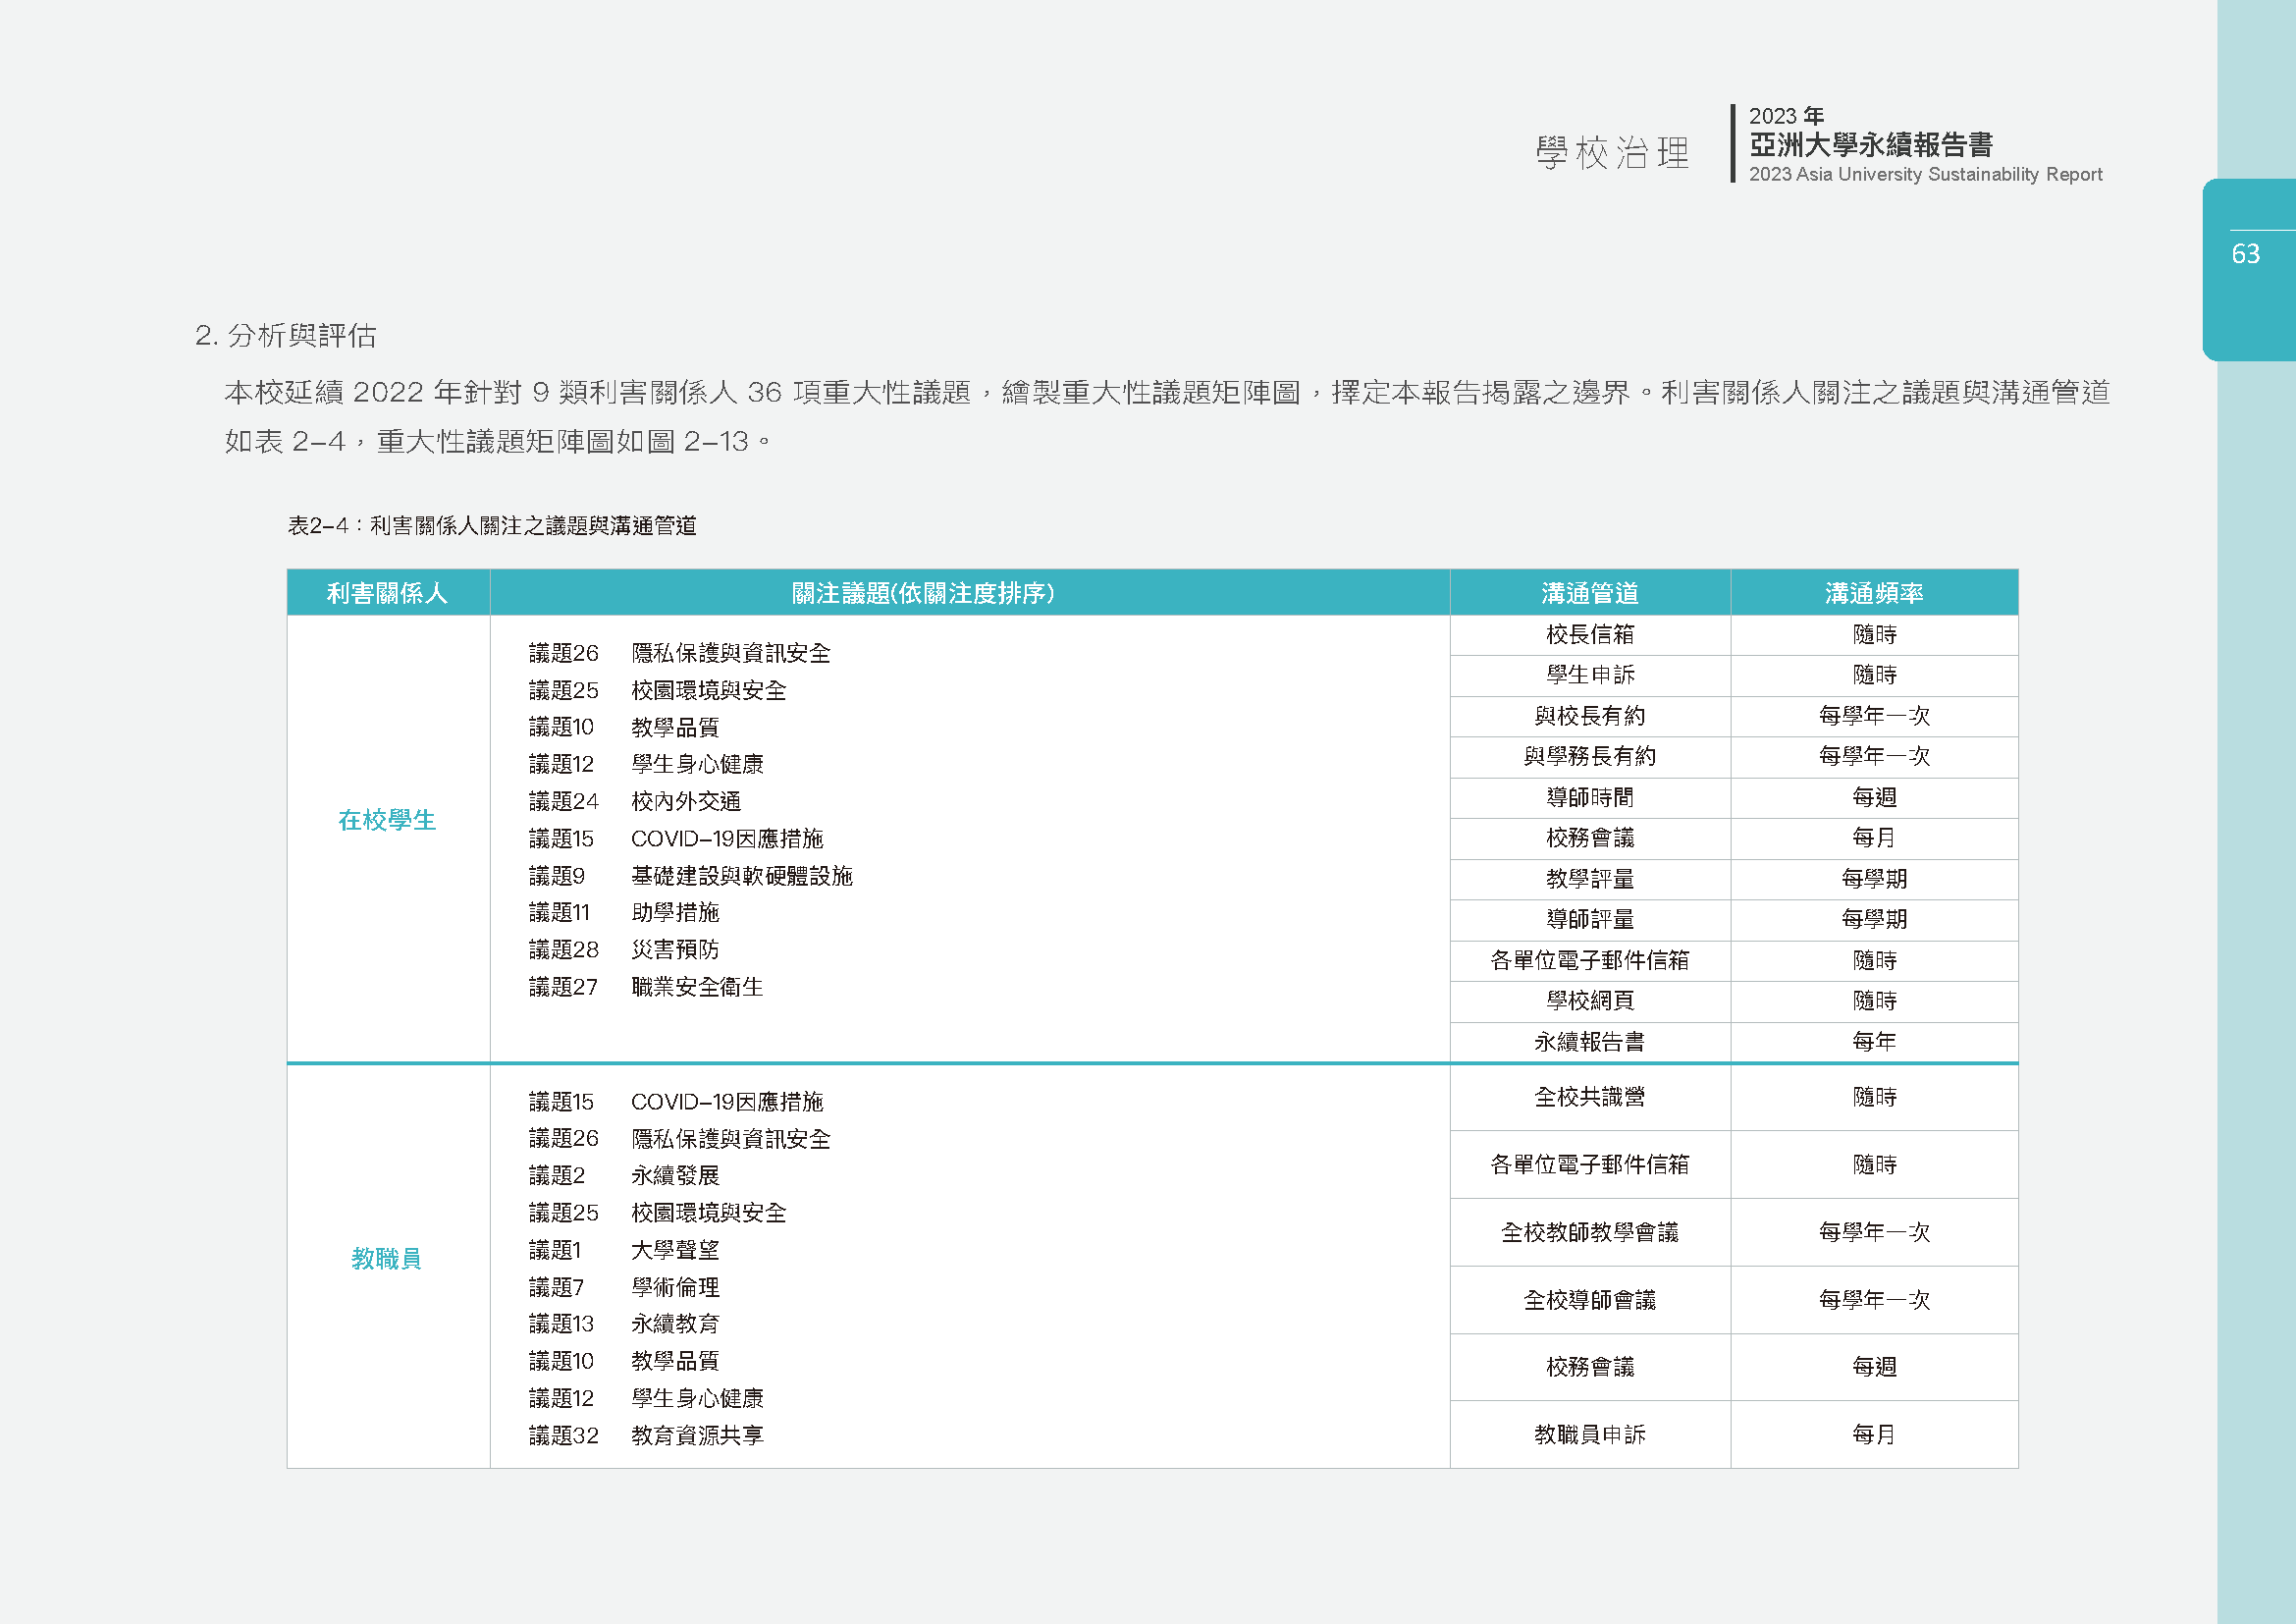Click '議題15 COVID-19因應措施' in staff section
The width and height of the screenshot is (2296, 1624).
pos(676,1102)
